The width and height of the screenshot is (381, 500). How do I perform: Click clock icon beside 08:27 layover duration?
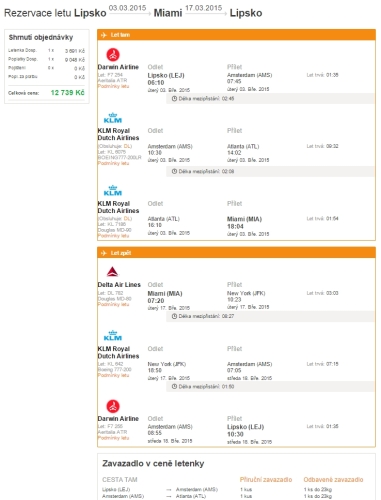click(x=174, y=316)
